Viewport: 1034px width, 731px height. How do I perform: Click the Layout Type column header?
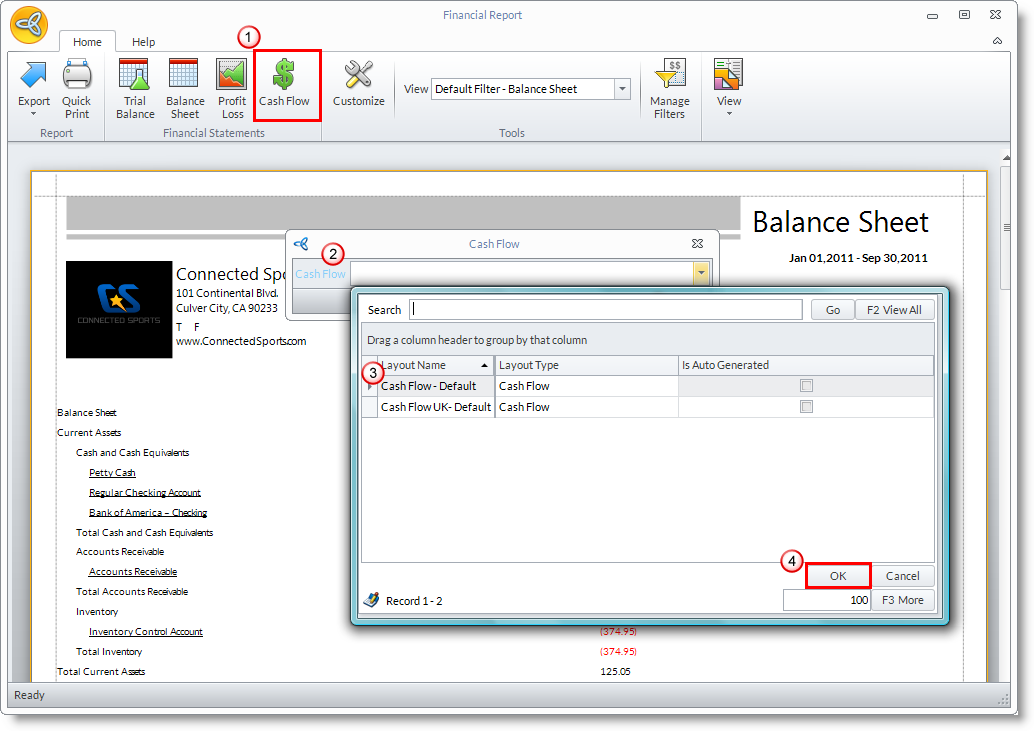click(586, 365)
